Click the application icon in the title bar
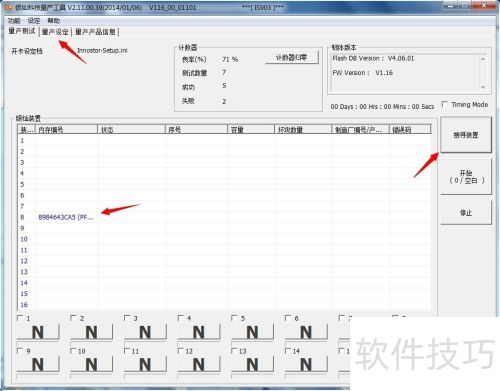The width and height of the screenshot is (500, 391). tap(8, 7)
